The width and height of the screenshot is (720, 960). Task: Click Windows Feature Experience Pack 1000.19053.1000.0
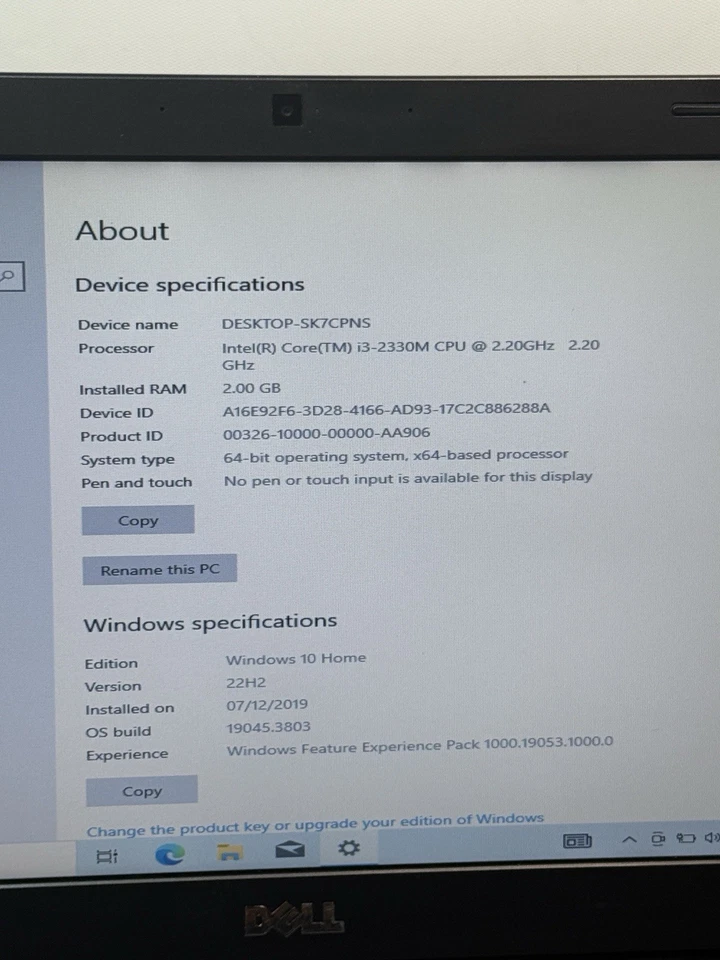click(419, 746)
